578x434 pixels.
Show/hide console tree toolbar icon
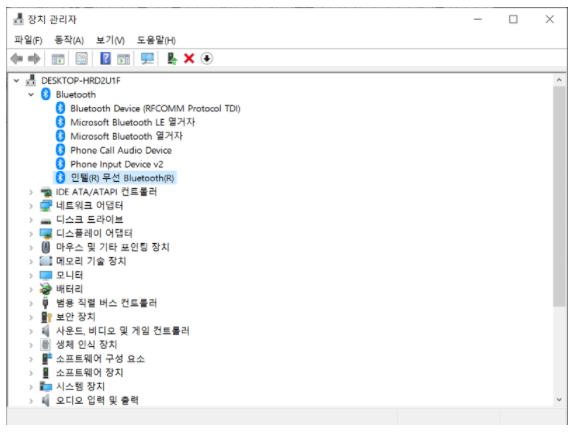tap(58, 59)
